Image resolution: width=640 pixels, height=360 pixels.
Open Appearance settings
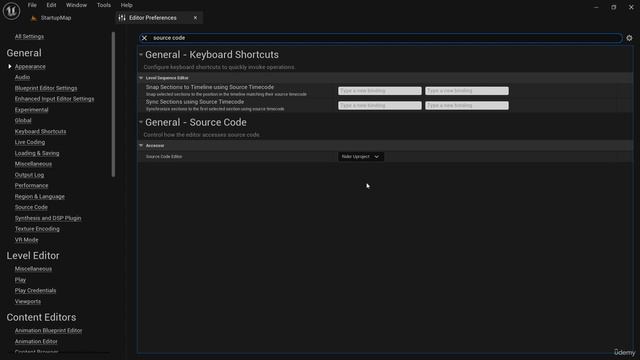tap(30, 67)
